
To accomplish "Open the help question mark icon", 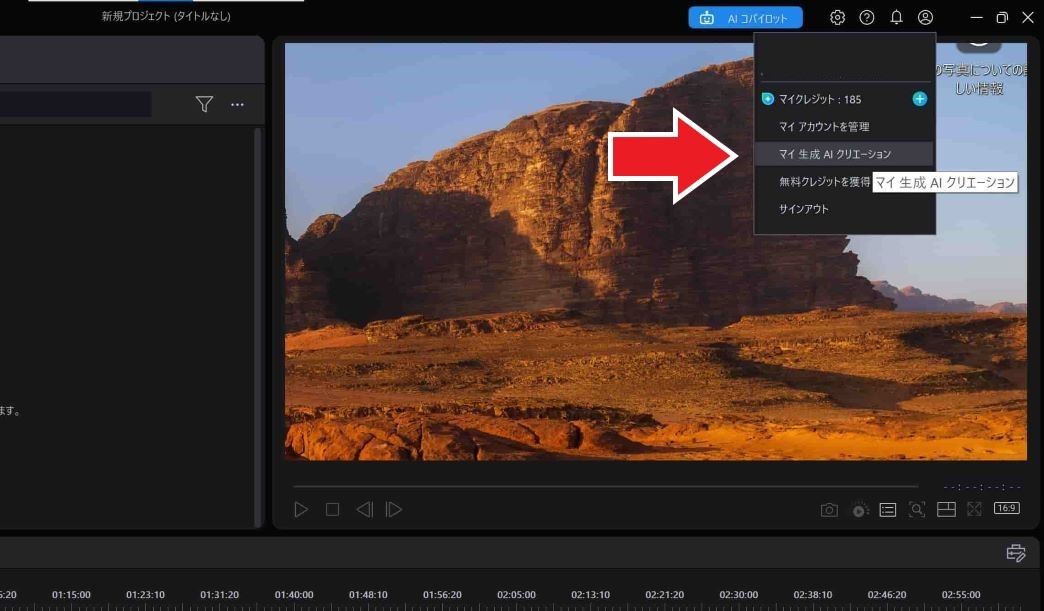I will click(866, 18).
